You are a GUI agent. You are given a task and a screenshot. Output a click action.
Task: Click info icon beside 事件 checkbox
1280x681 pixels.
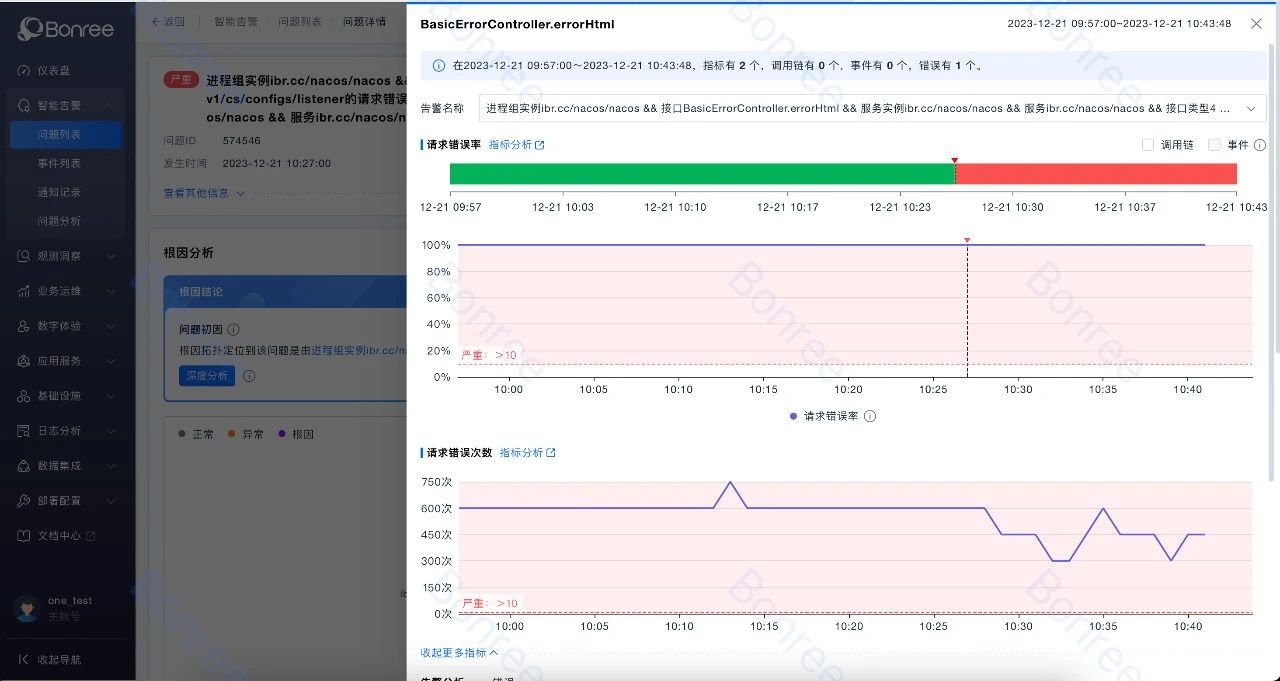click(x=1260, y=145)
